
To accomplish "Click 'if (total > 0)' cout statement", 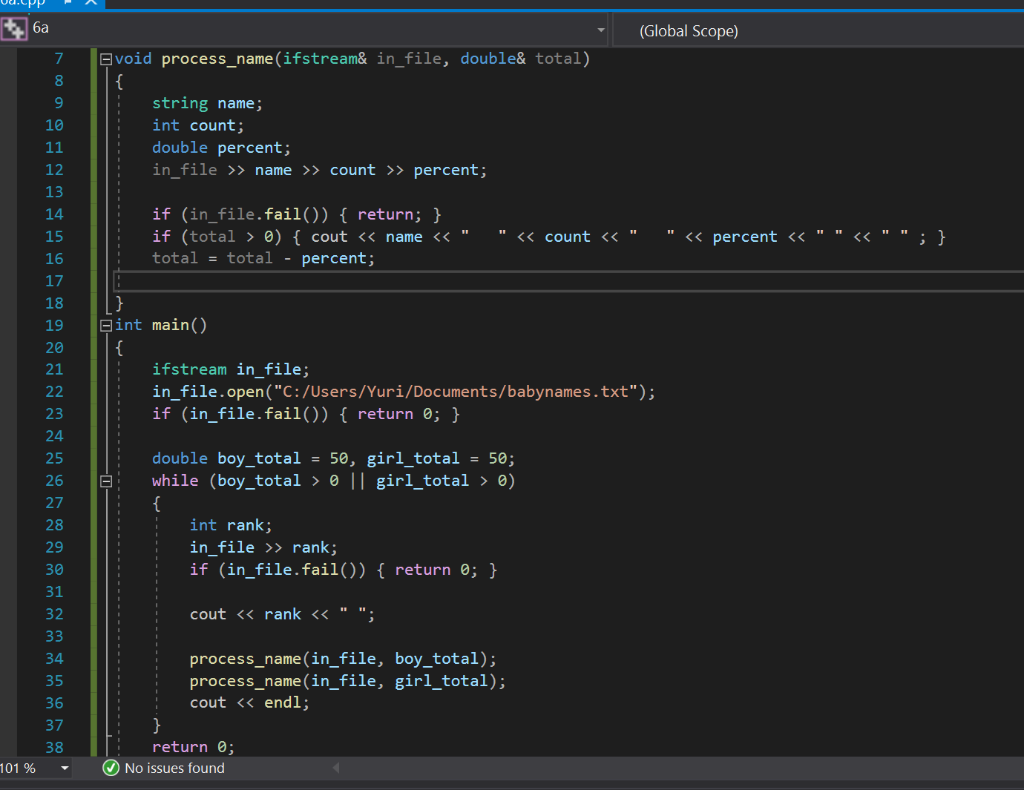I will 549,237.
